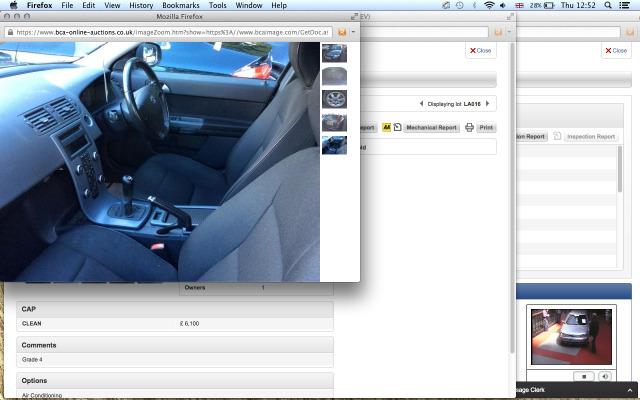Click the UK flag input source icon
This screenshot has height=400, width=640.
[519, 5]
